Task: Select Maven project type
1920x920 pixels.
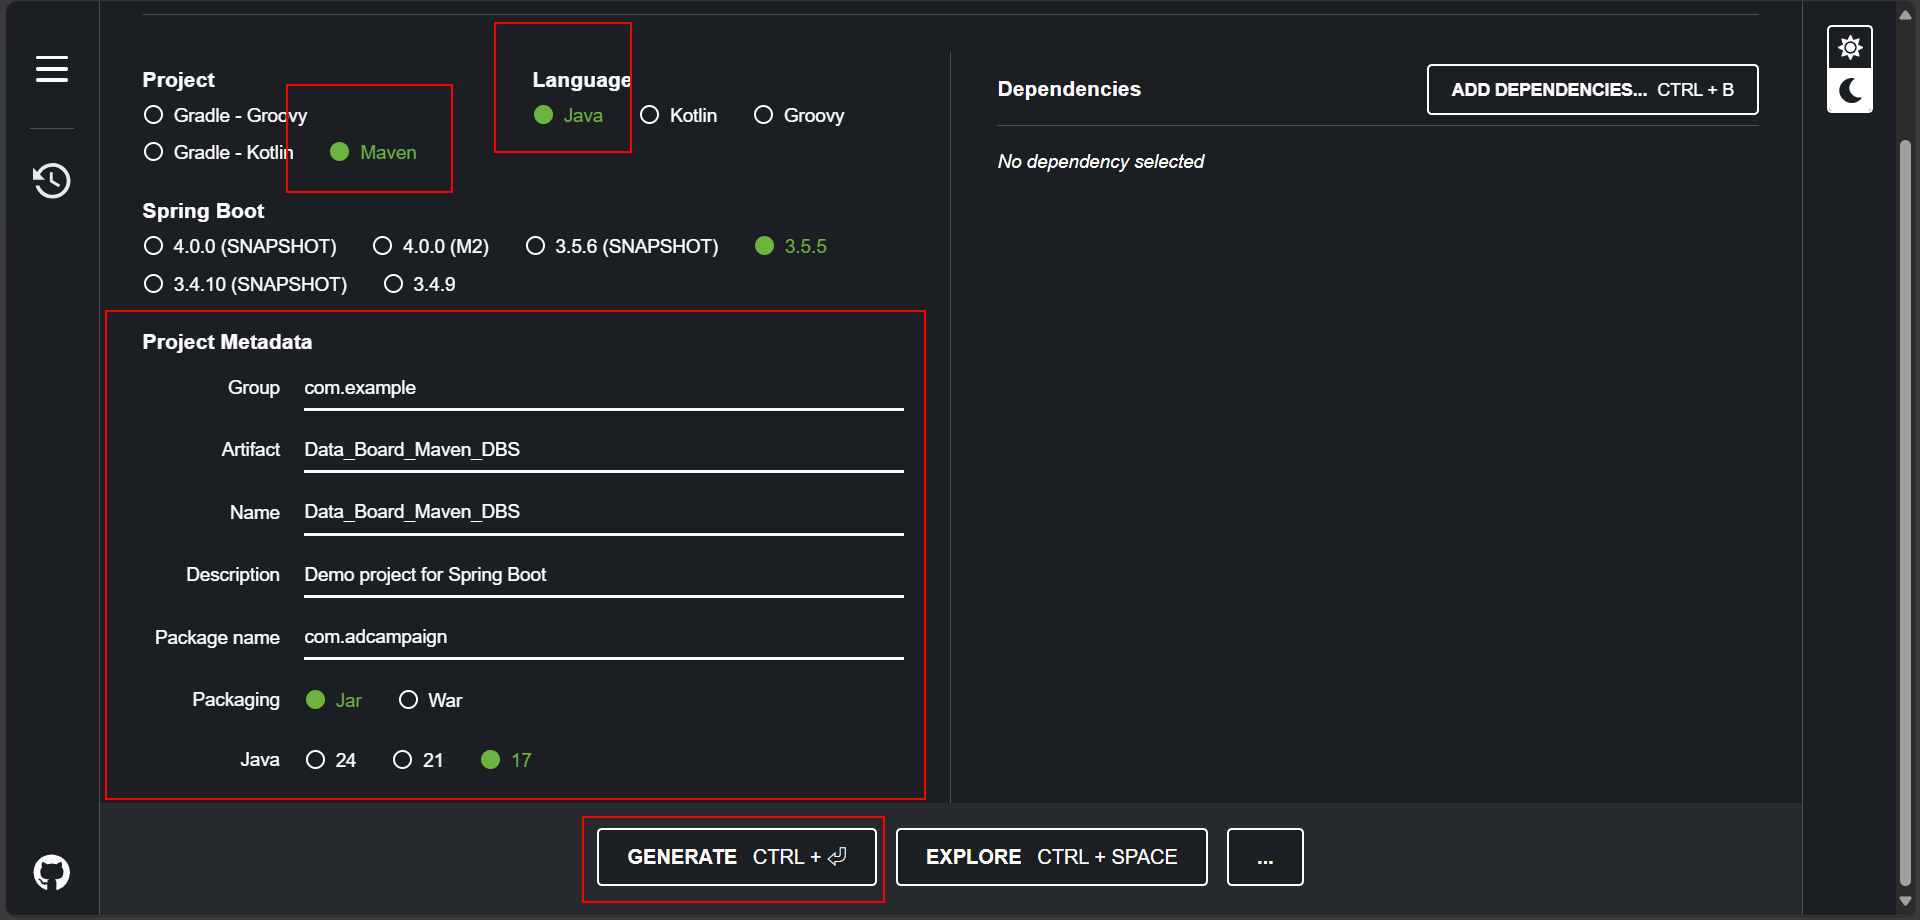Action: 373,152
